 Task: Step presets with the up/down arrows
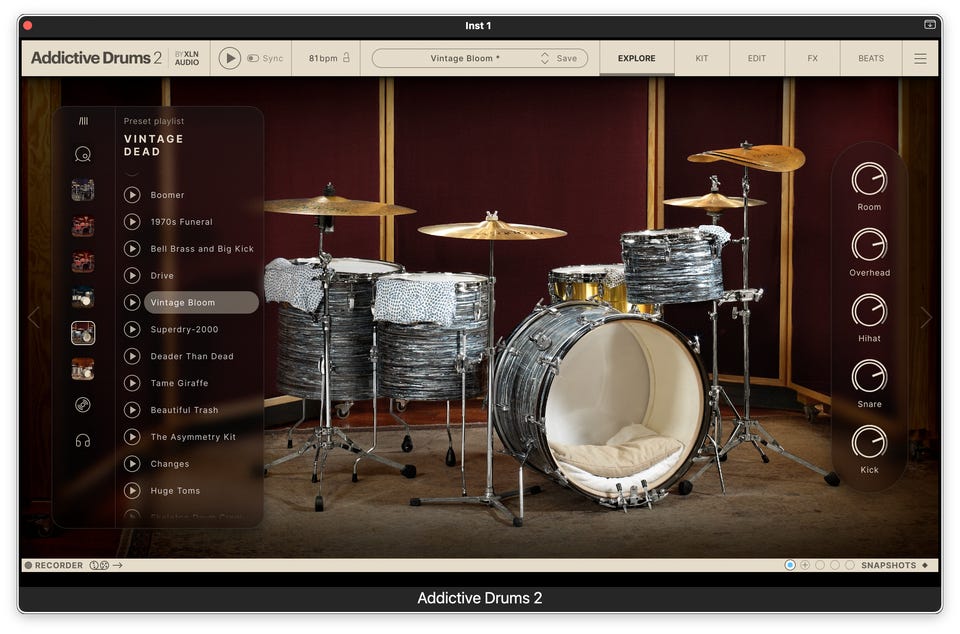click(x=544, y=58)
